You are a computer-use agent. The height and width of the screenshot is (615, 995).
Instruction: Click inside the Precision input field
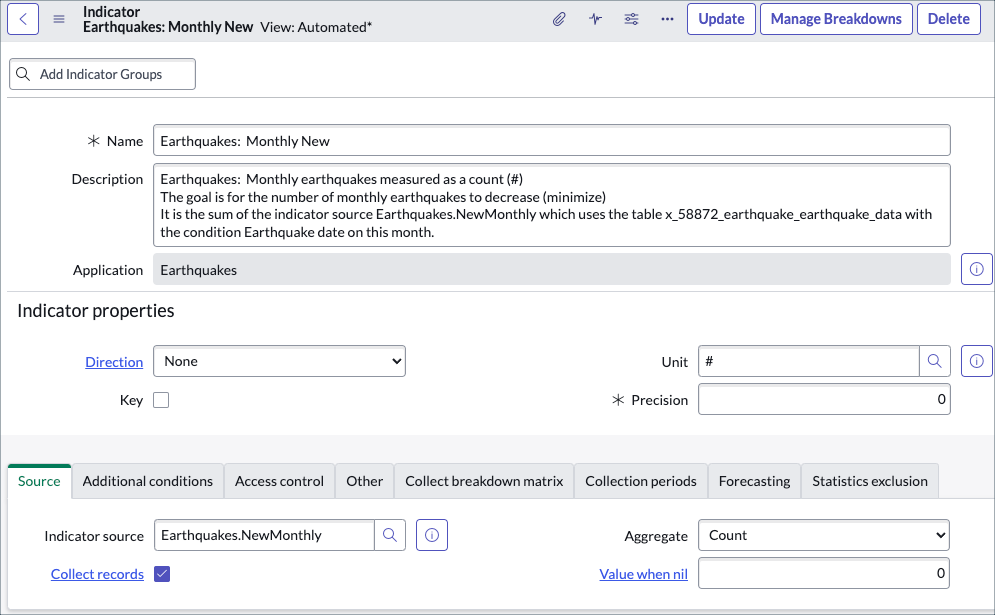[x=823, y=399]
